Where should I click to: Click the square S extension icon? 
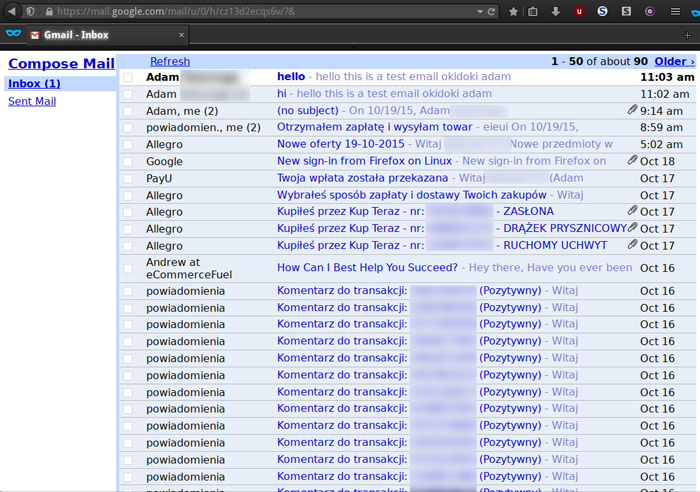tap(626, 11)
